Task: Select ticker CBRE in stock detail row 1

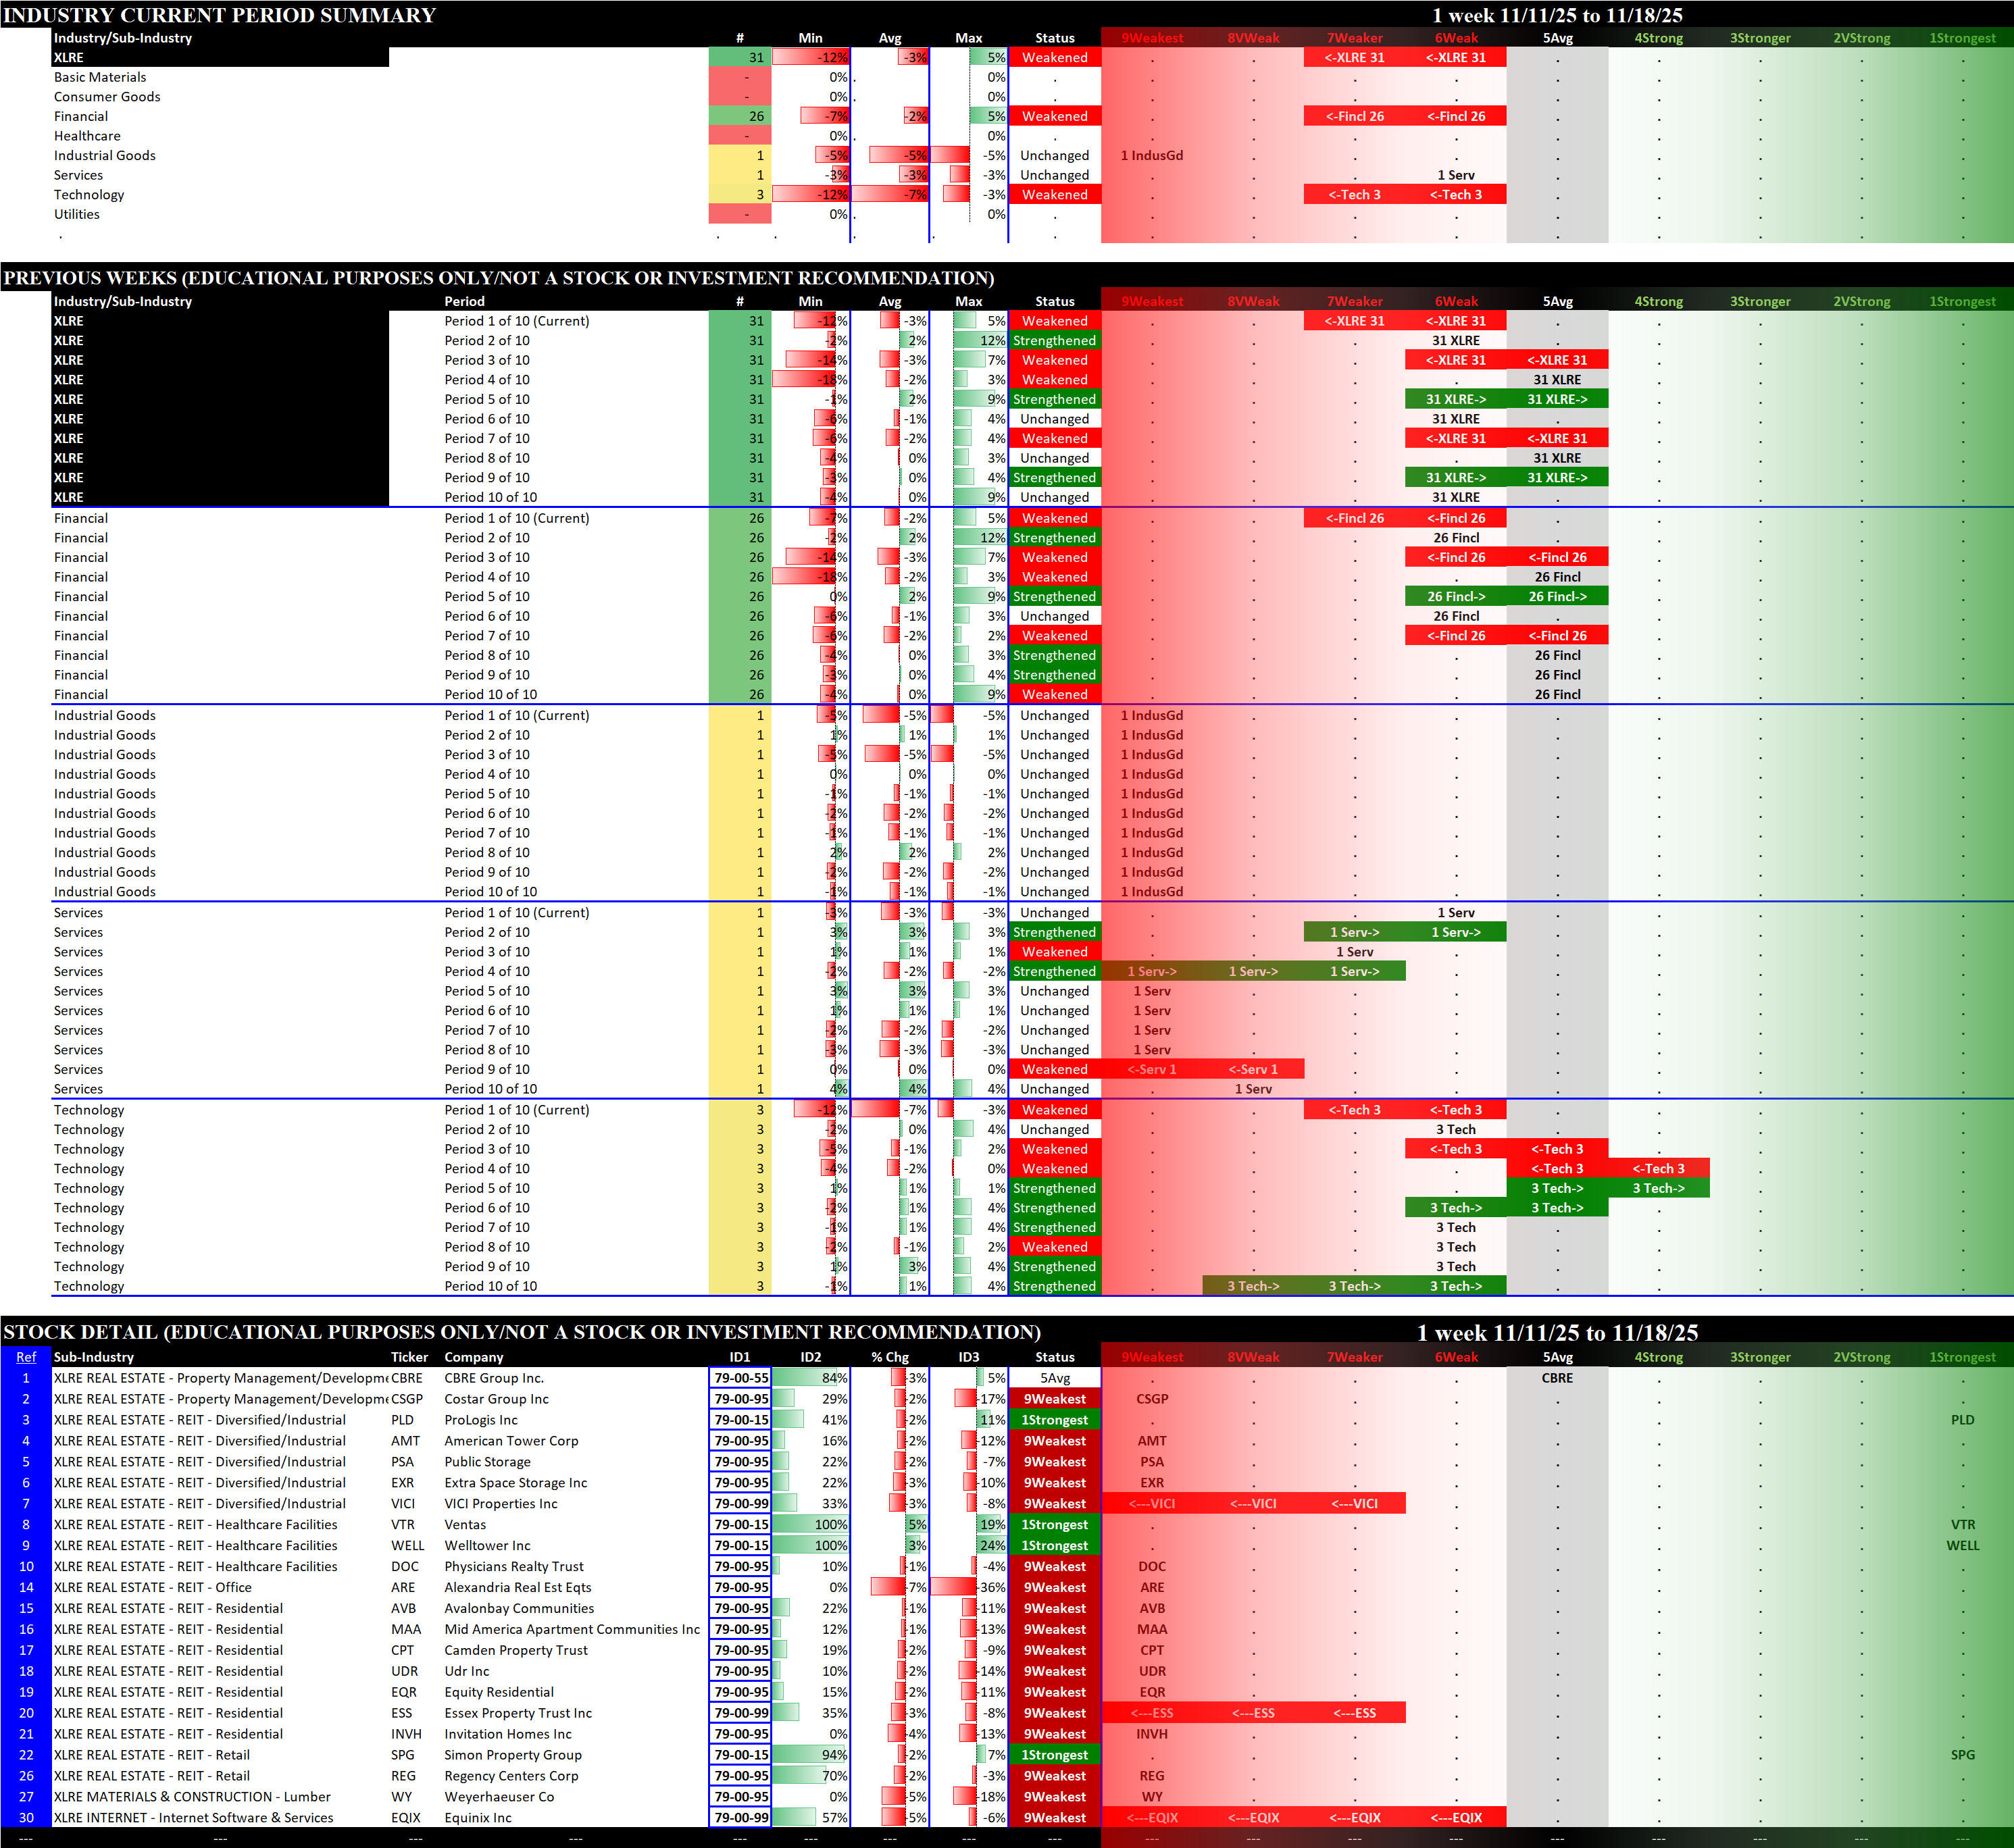Action: (407, 1378)
